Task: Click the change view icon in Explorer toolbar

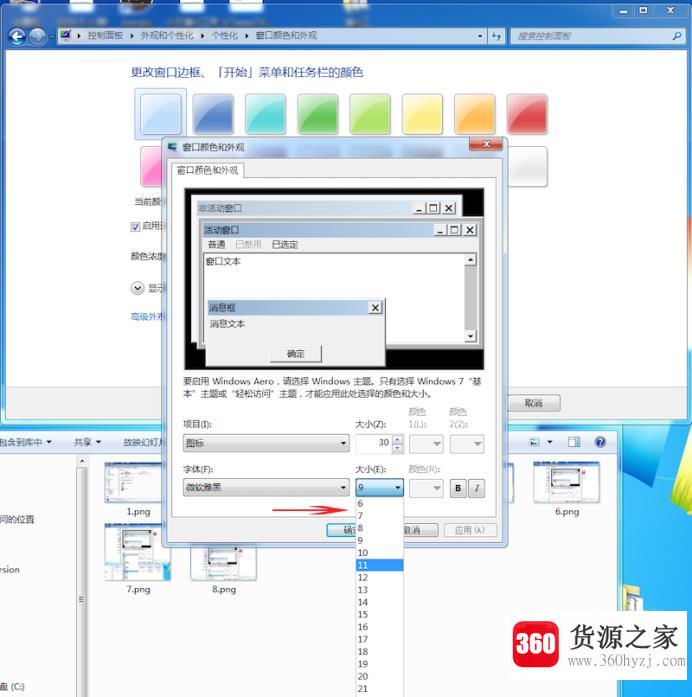Action: pos(535,442)
